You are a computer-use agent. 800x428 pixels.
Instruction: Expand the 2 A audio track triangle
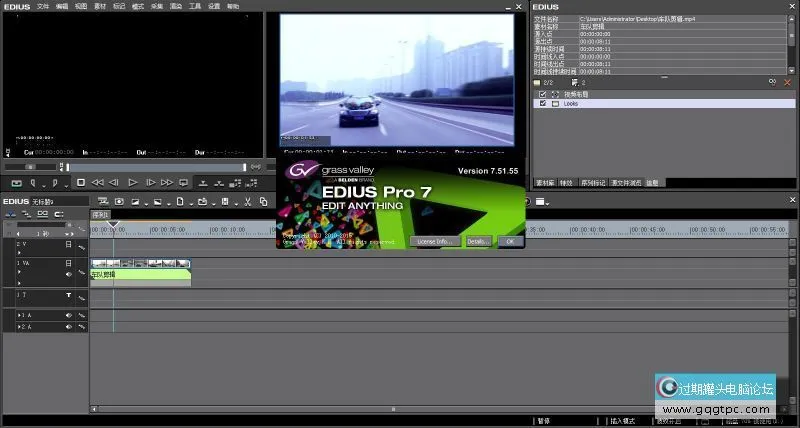tap(20, 326)
